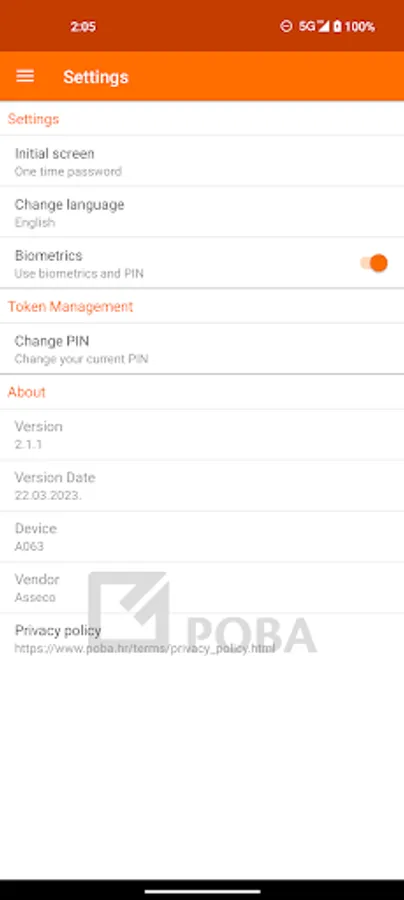Viewport: 404px width, 900px height.
Task: Open the Change language option
Action: pyautogui.click(x=202, y=212)
